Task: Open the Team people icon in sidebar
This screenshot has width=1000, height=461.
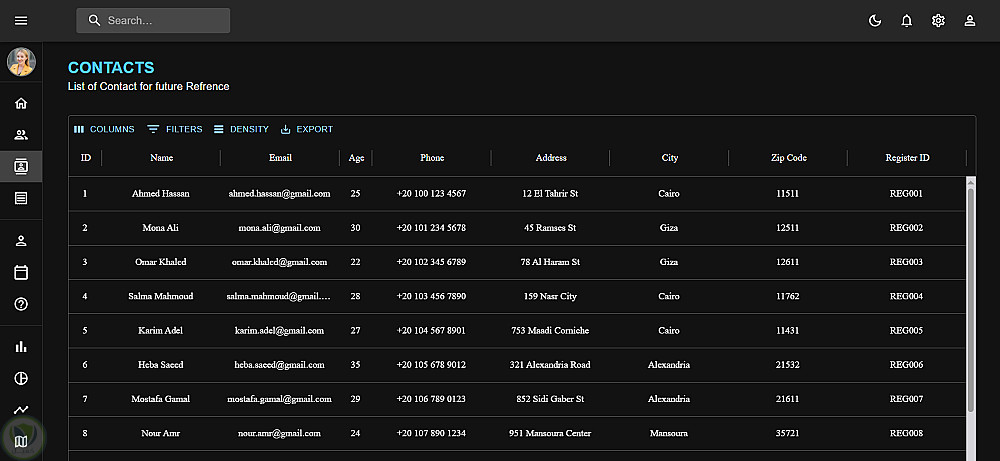Action: click(21, 135)
